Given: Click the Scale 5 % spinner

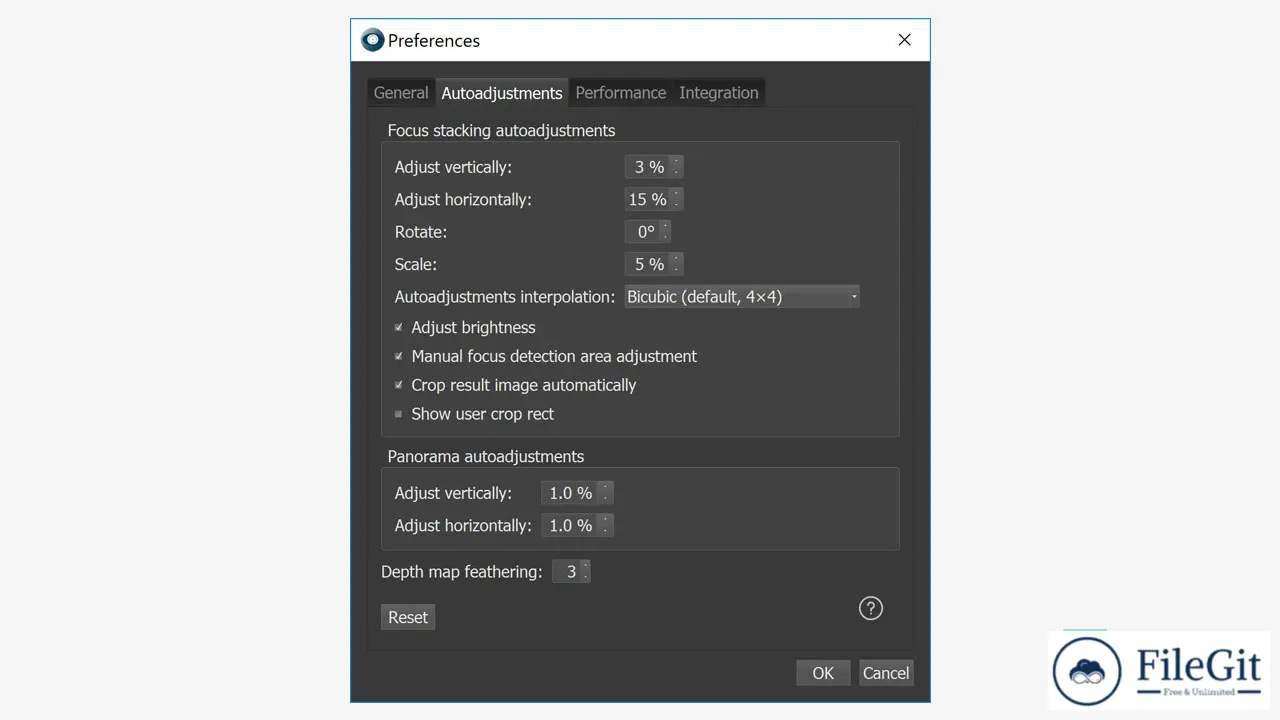Looking at the screenshot, I should [649, 265].
